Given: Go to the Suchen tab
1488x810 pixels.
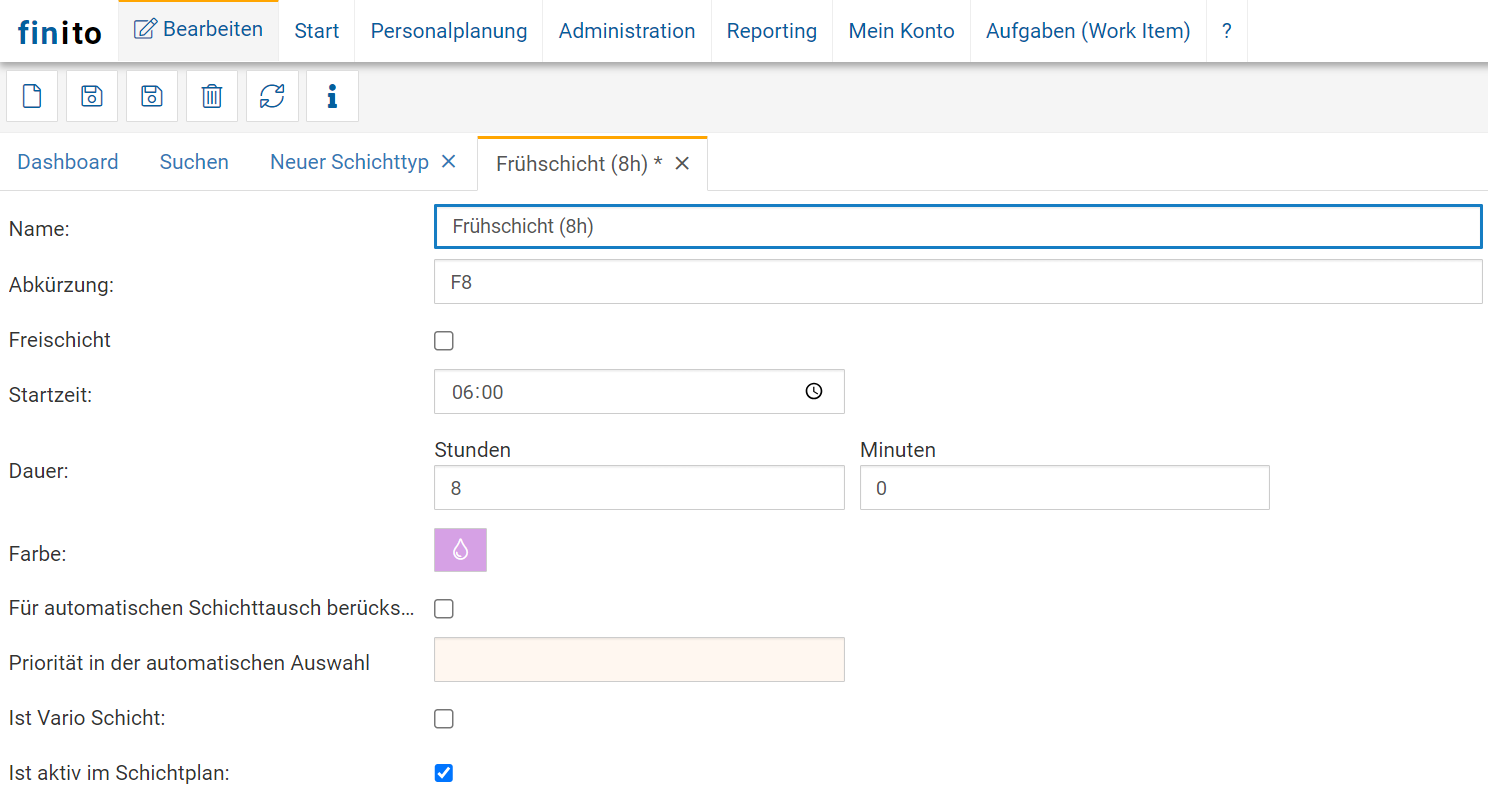Looking at the screenshot, I should pos(194,162).
